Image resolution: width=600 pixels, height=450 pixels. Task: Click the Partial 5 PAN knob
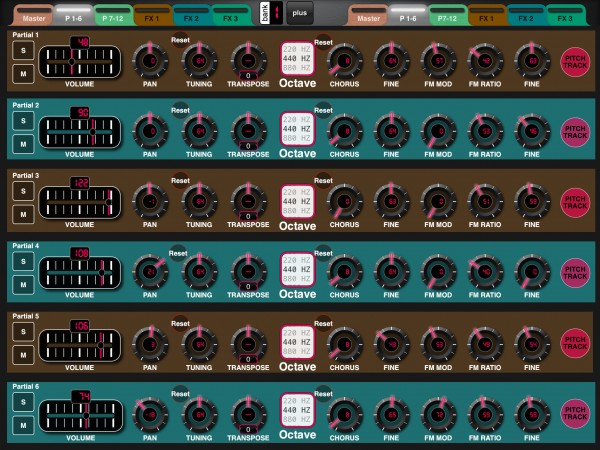[150, 344]
